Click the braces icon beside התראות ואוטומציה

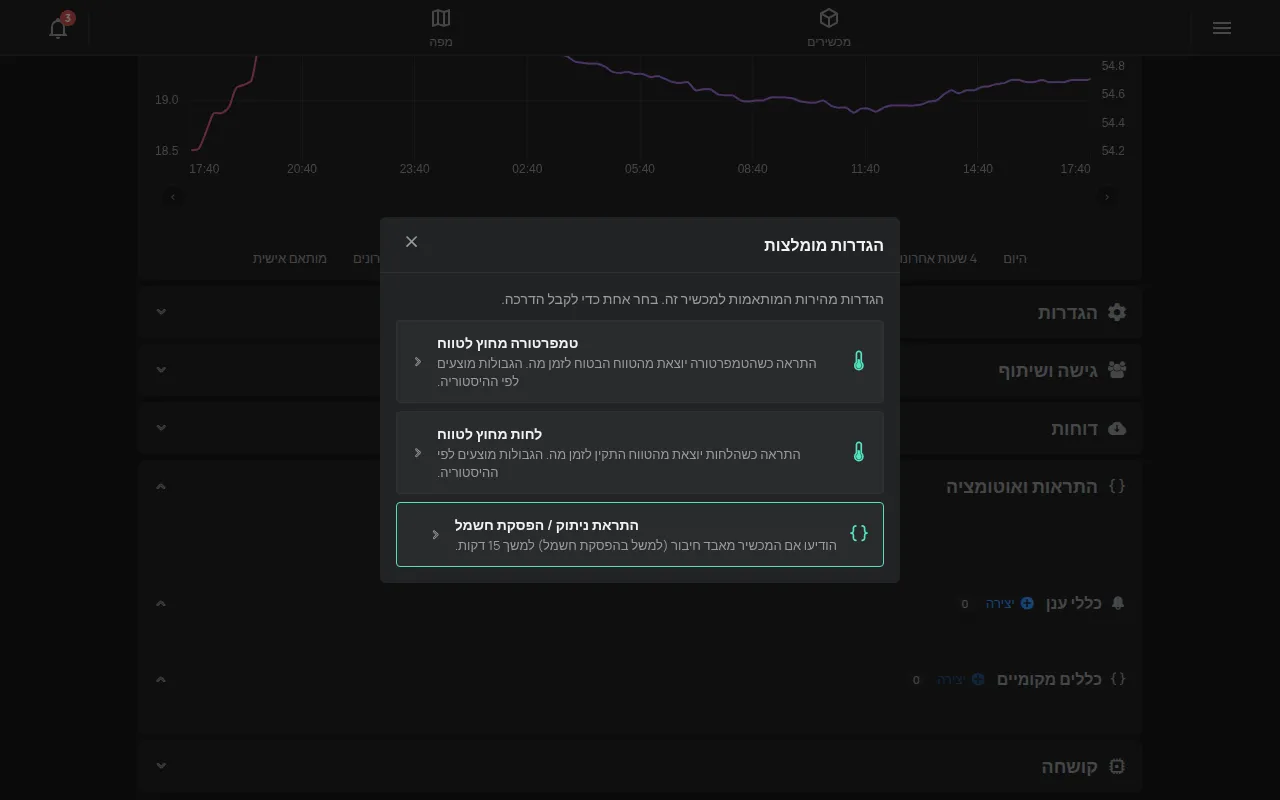point(1117,486)
